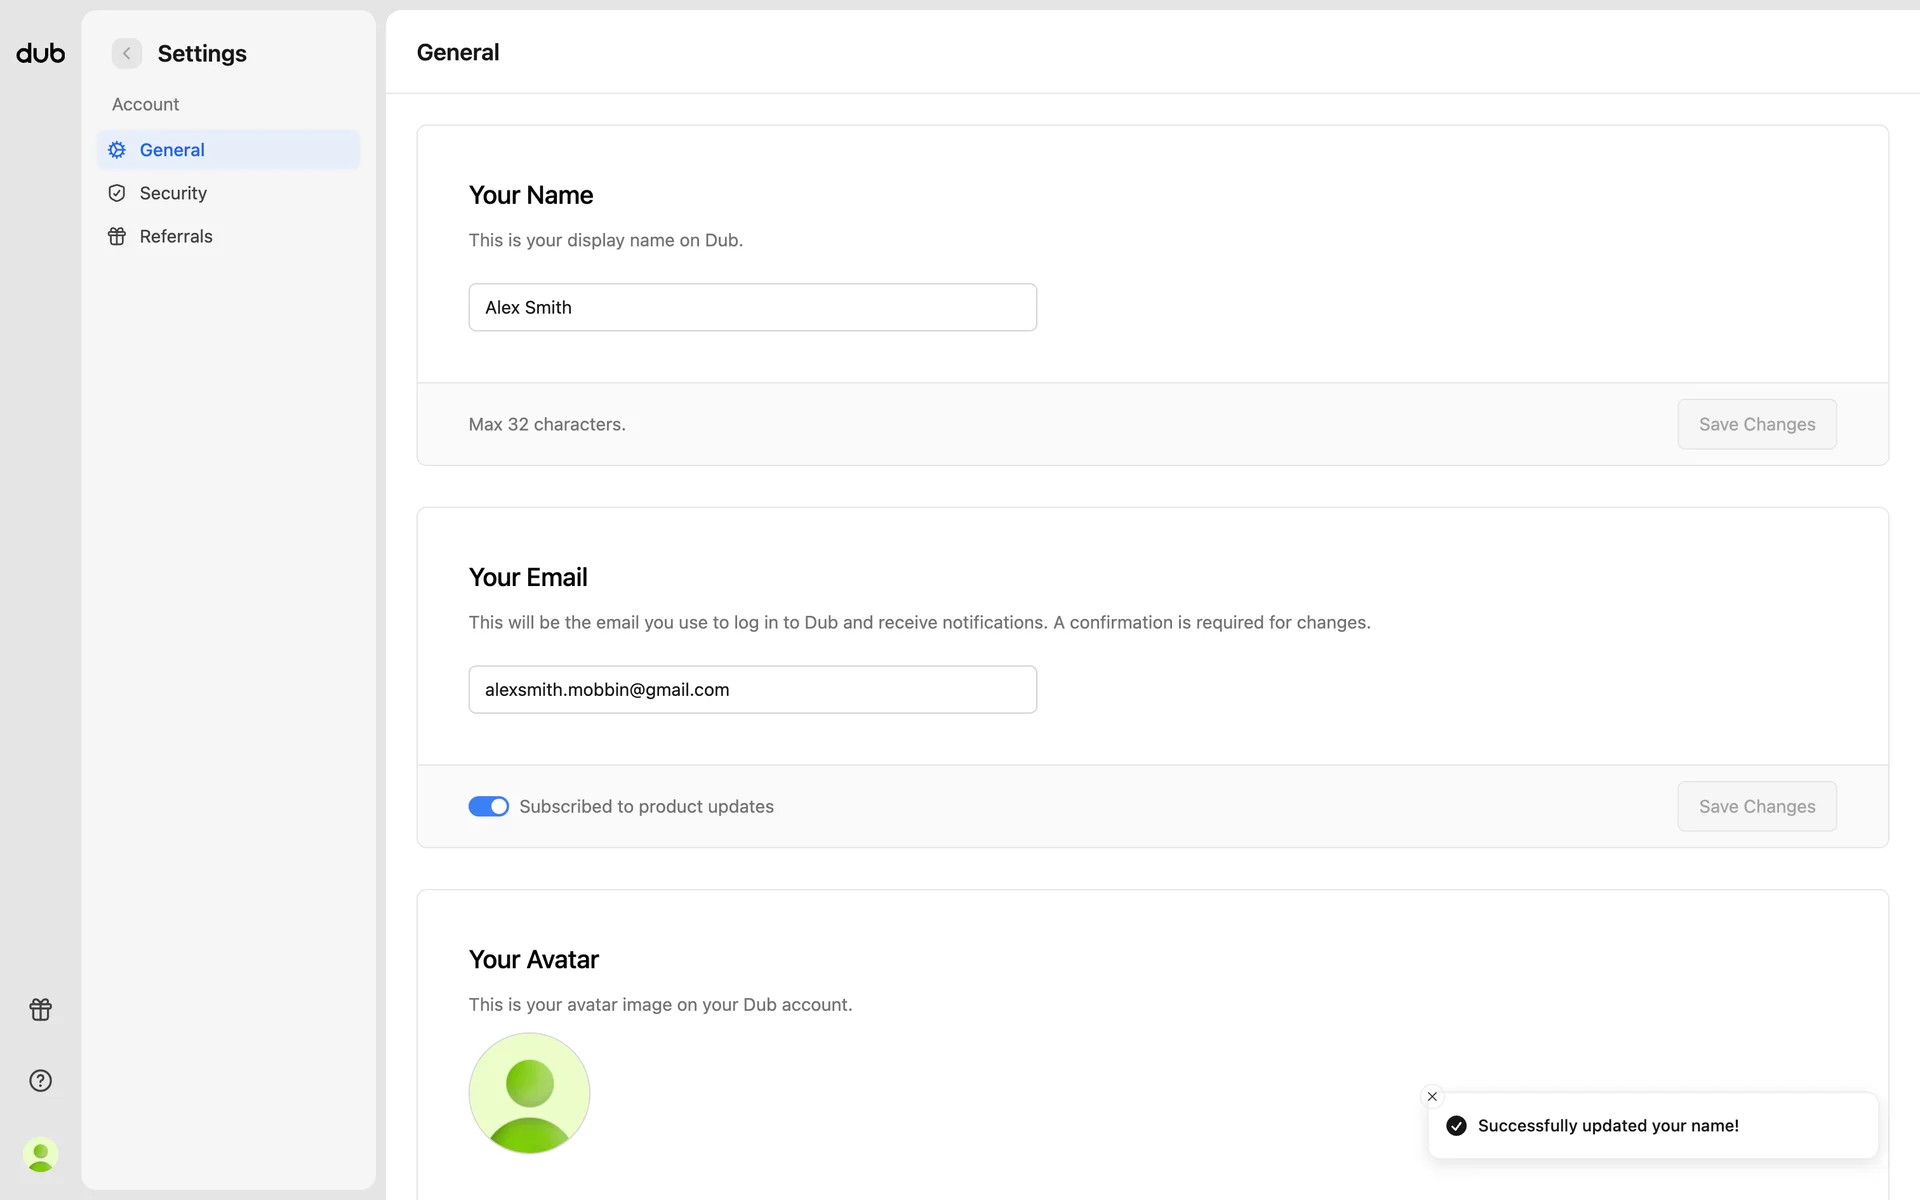This screenshot has width=1920, height=1200.
Task: Click the Alex Smith name field
Action: tap(752, 307)
